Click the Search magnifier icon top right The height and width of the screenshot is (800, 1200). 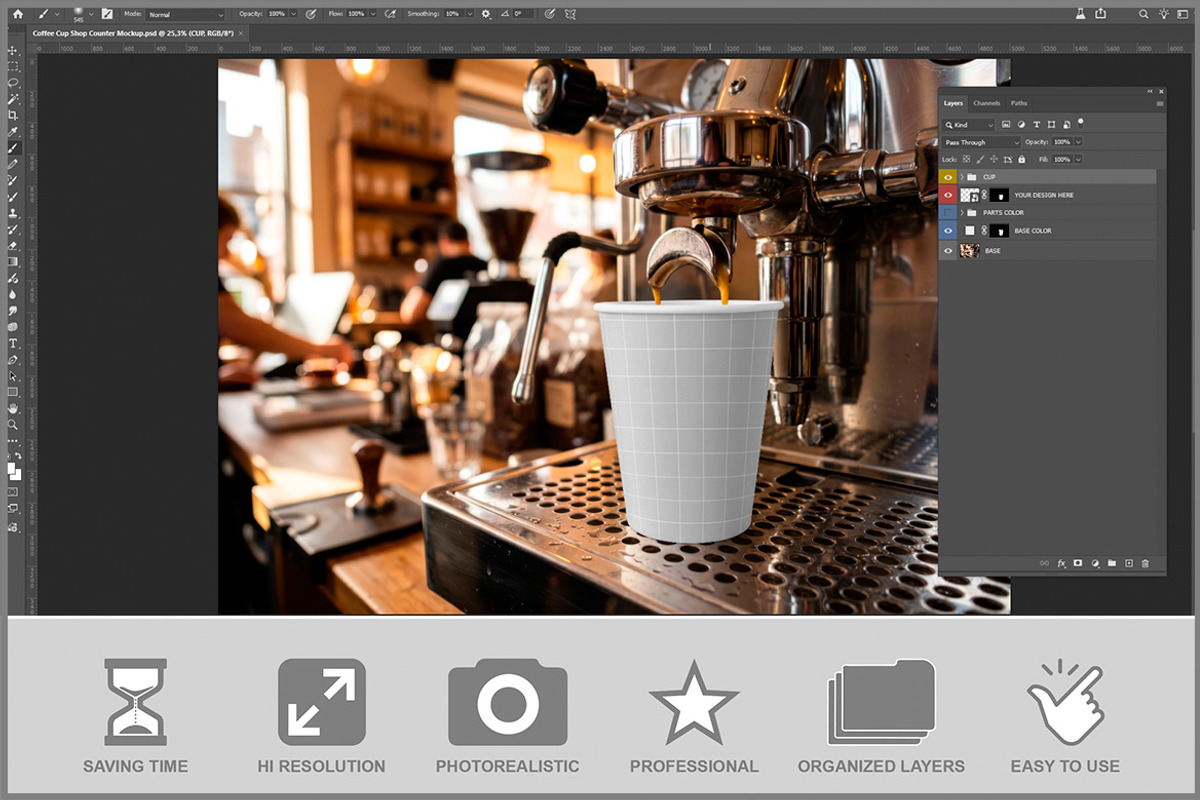(1143, 14)
